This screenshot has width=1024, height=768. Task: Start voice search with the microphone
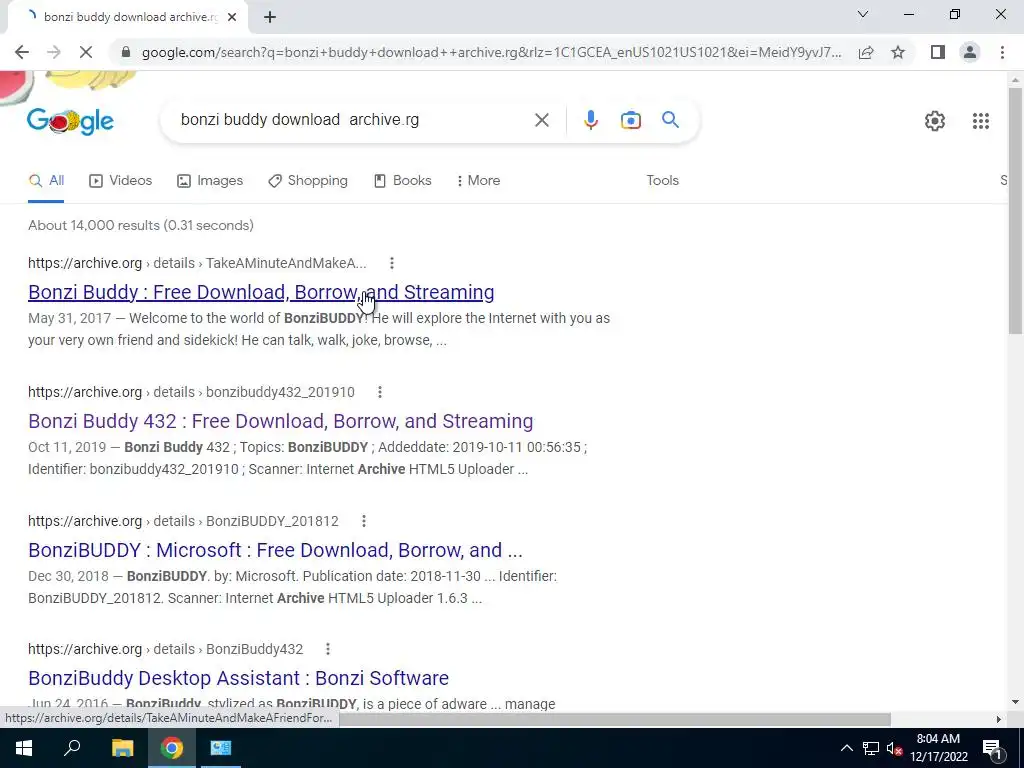[590, 120]
